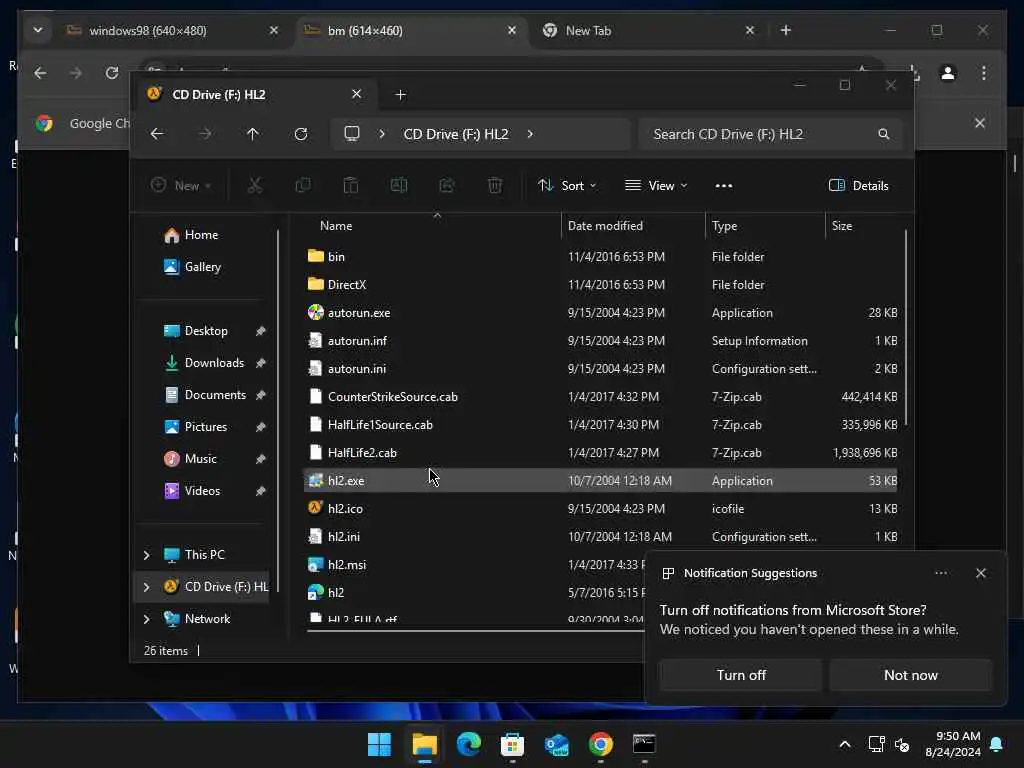
Task: Go forward in File Explorer
Action: [205, 134]
